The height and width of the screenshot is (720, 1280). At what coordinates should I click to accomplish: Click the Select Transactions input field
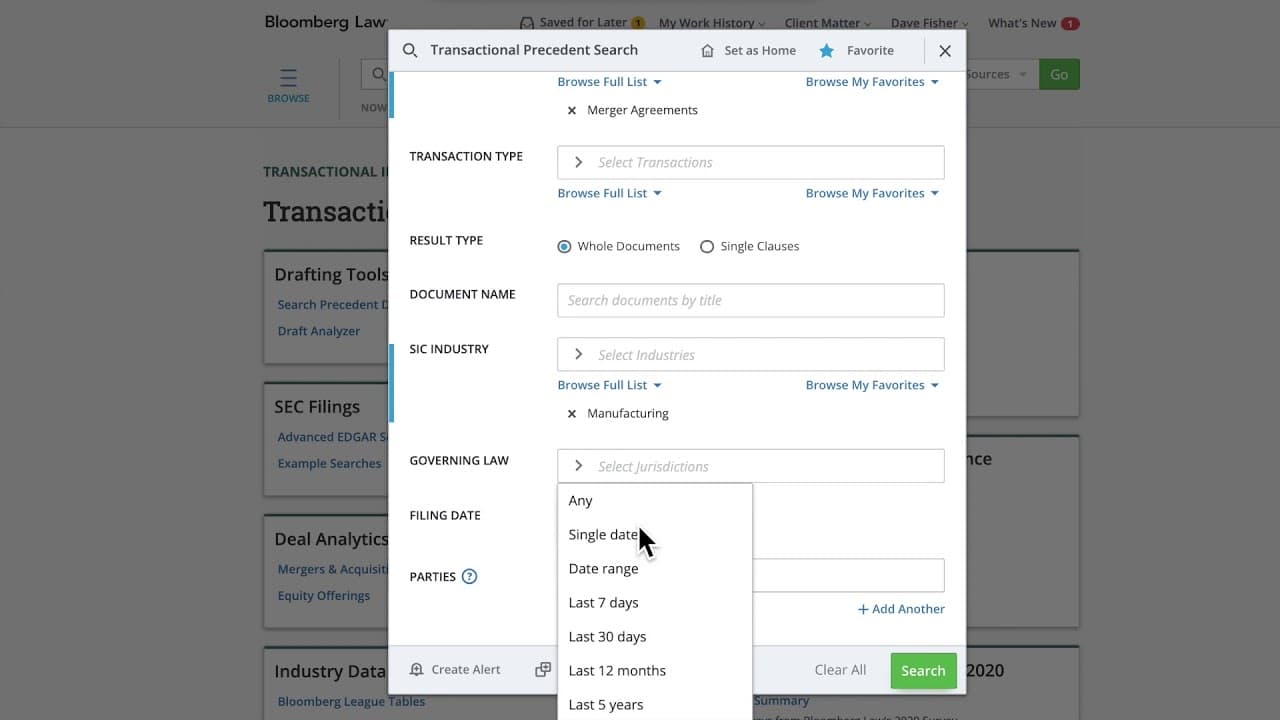click(751, 162)
